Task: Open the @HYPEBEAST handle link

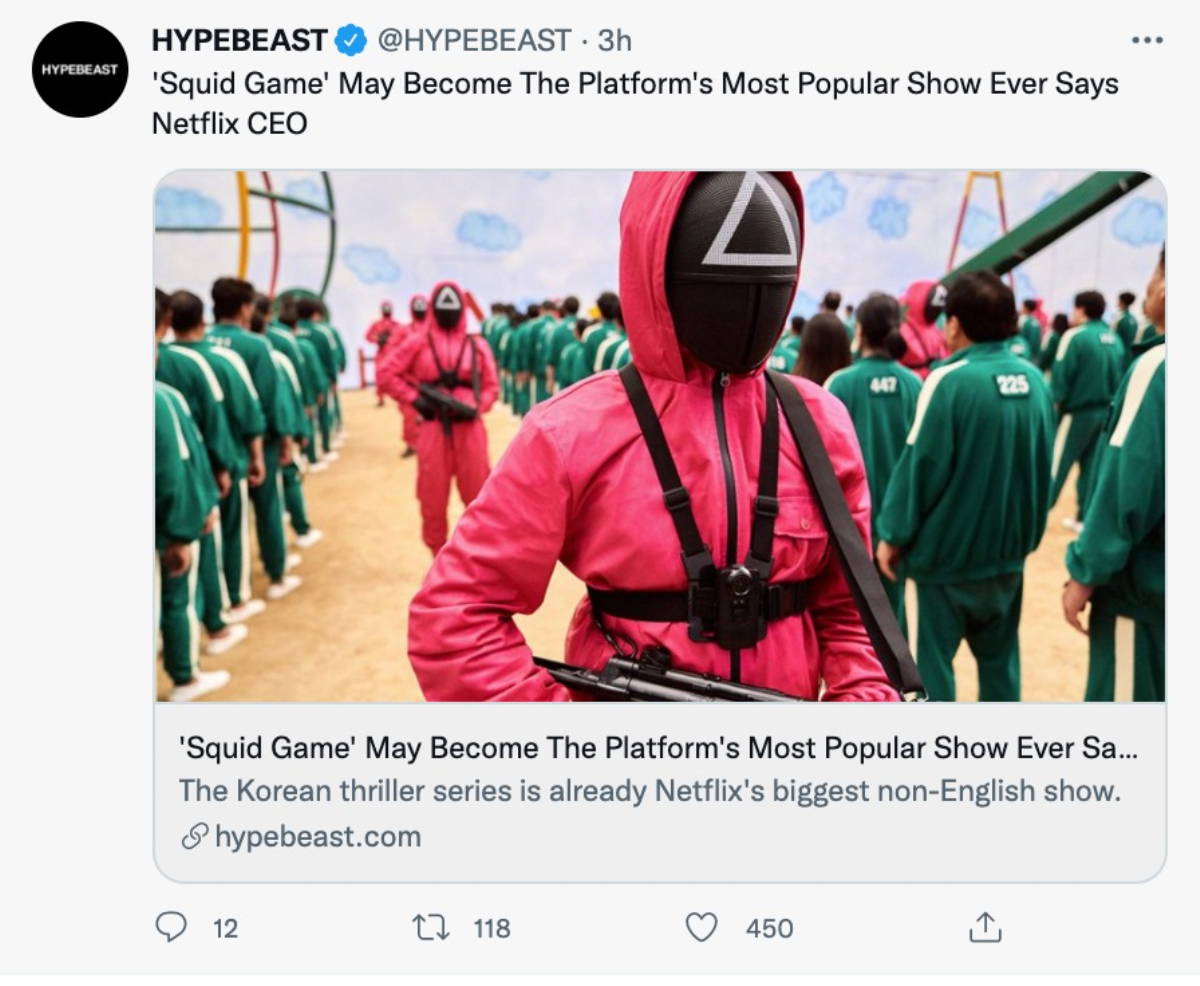Action: pos(473,41)
